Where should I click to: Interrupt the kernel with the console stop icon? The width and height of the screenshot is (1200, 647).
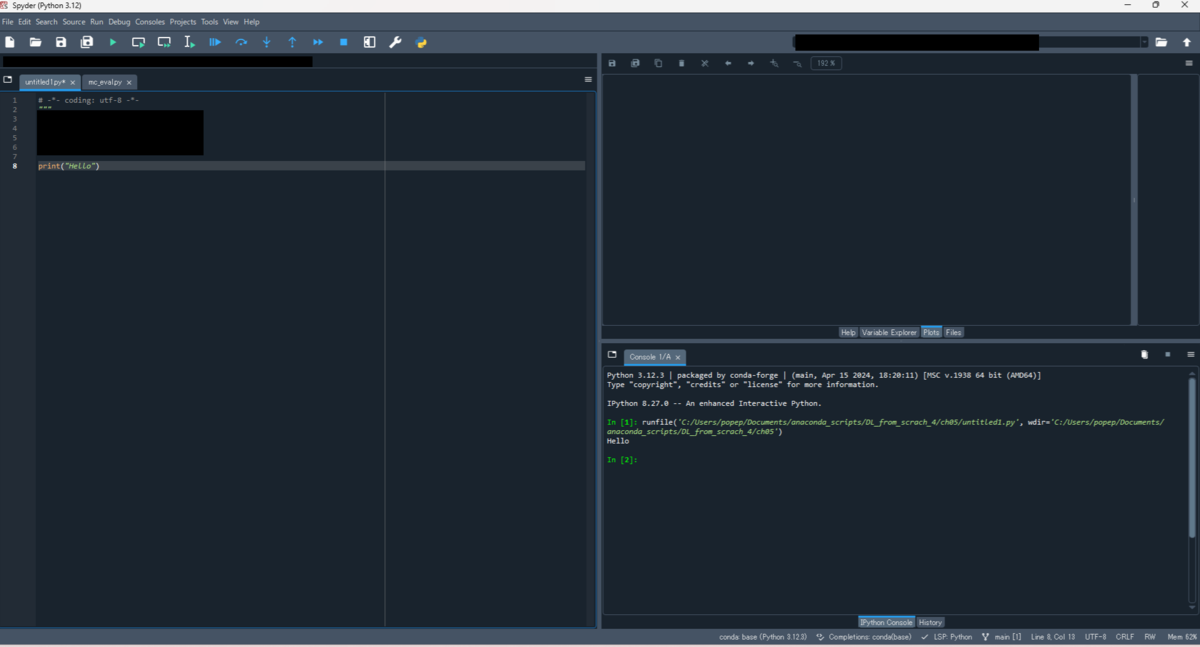(x=1167, y=355)
